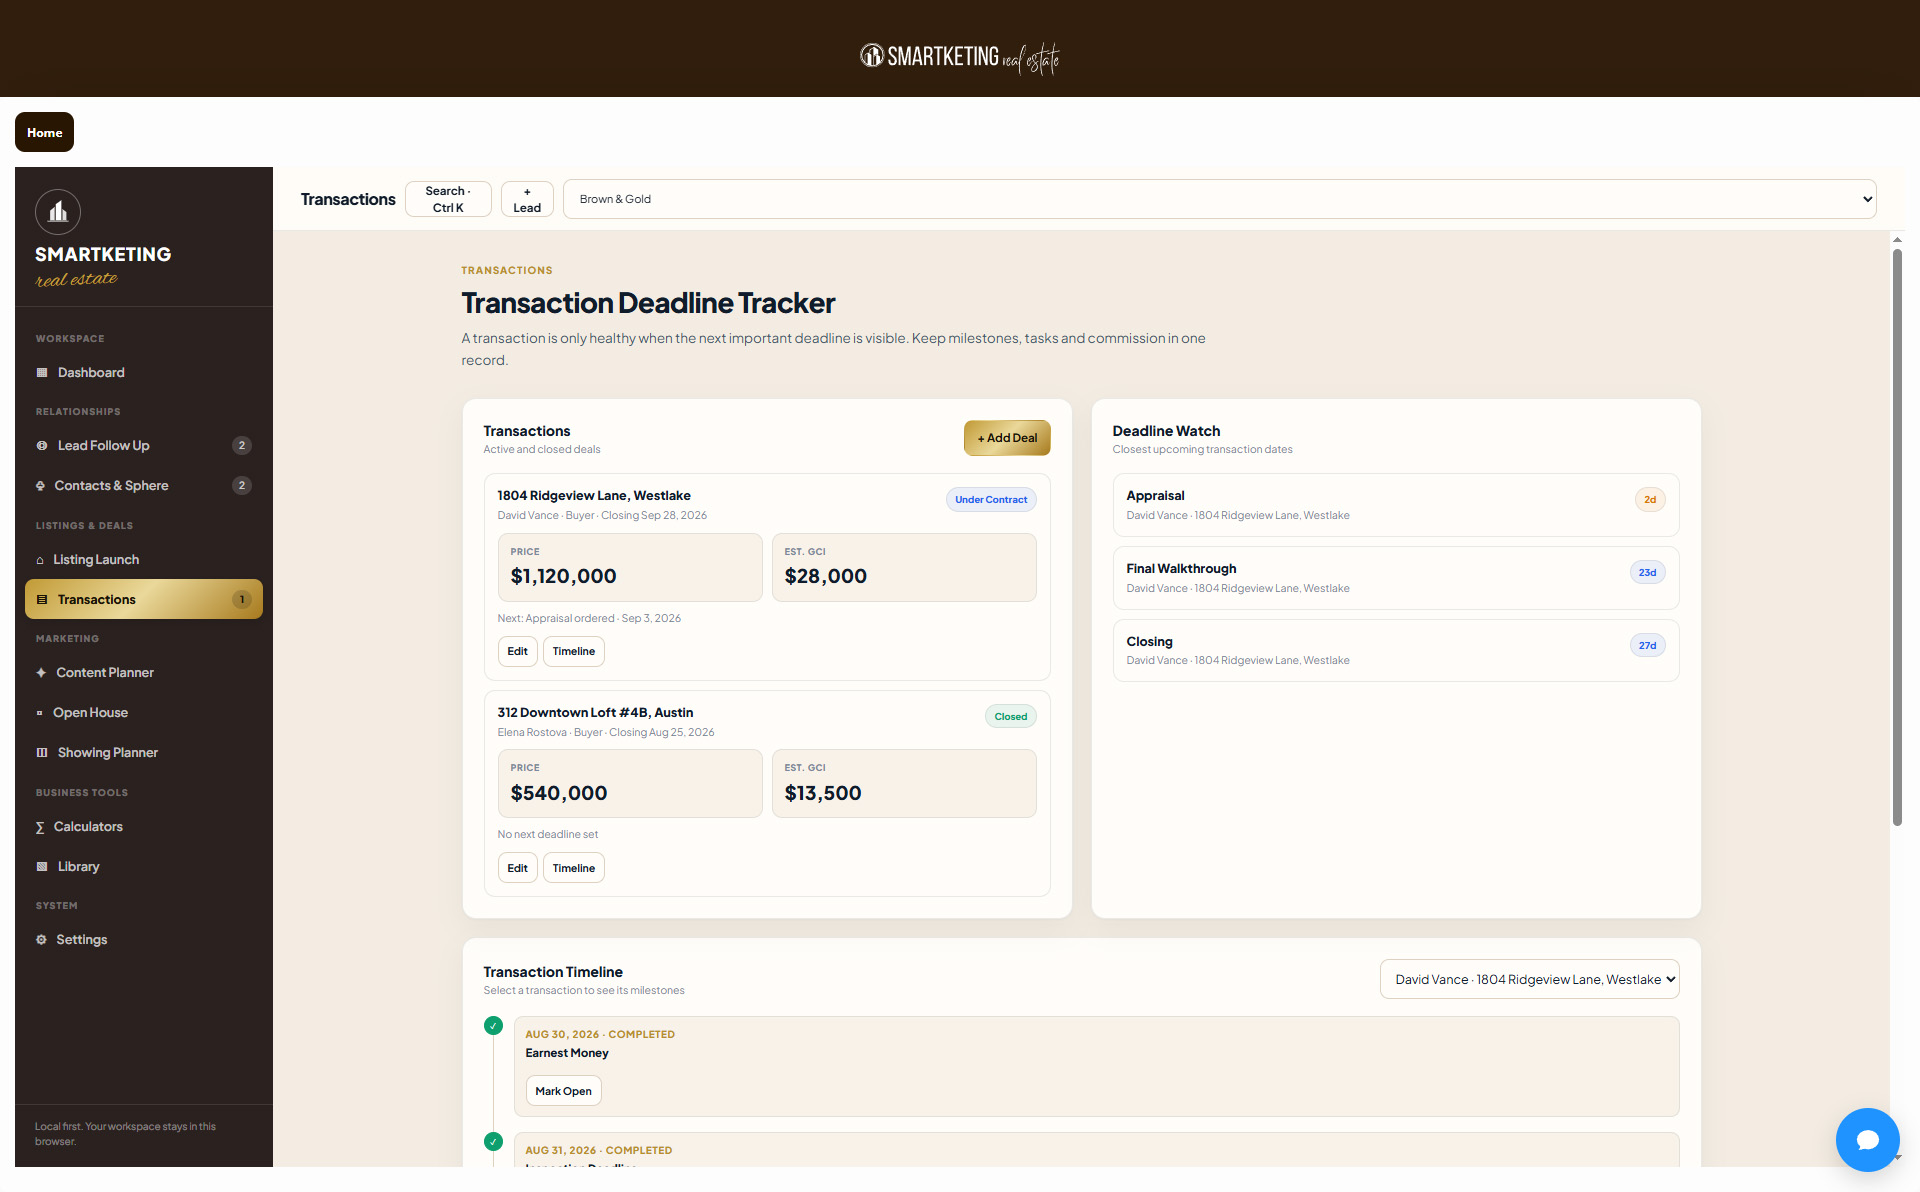Image resolution: width=1920 pixels, height=1192 pixels.
Task: Go to Lead Follow Up
Action: point(144,446)
